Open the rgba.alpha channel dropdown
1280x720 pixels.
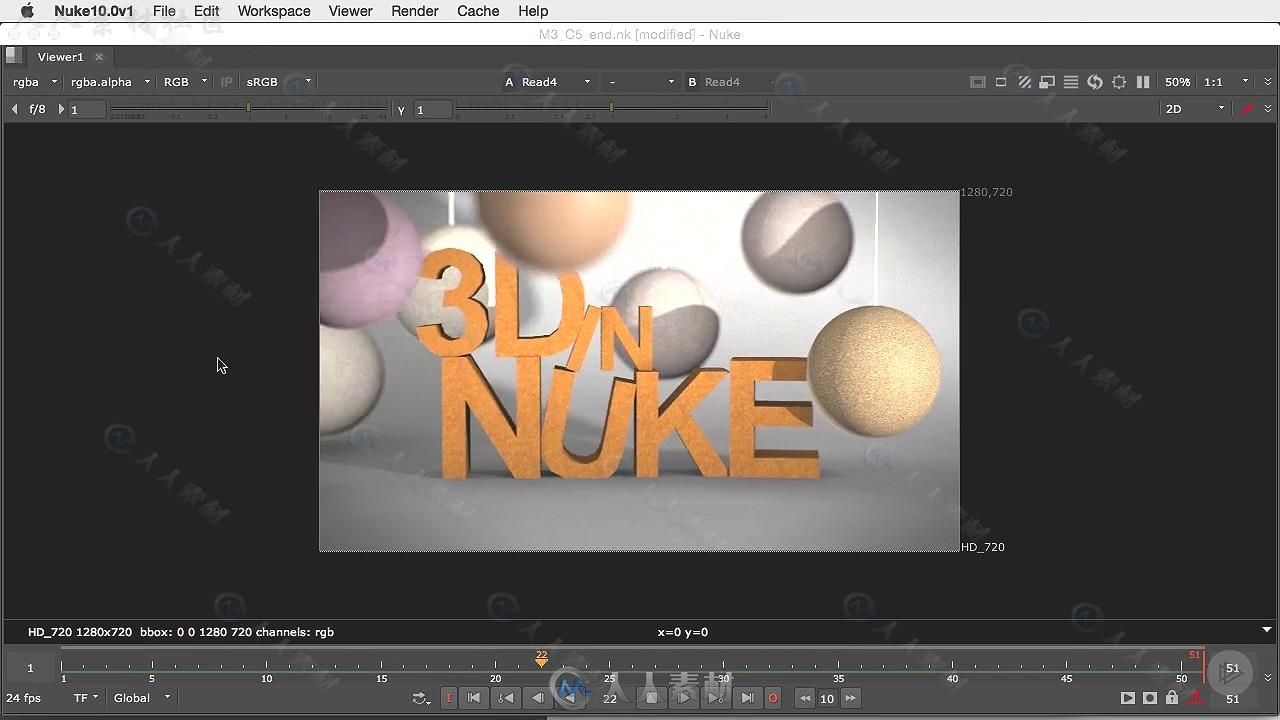(x=110, y=82)
